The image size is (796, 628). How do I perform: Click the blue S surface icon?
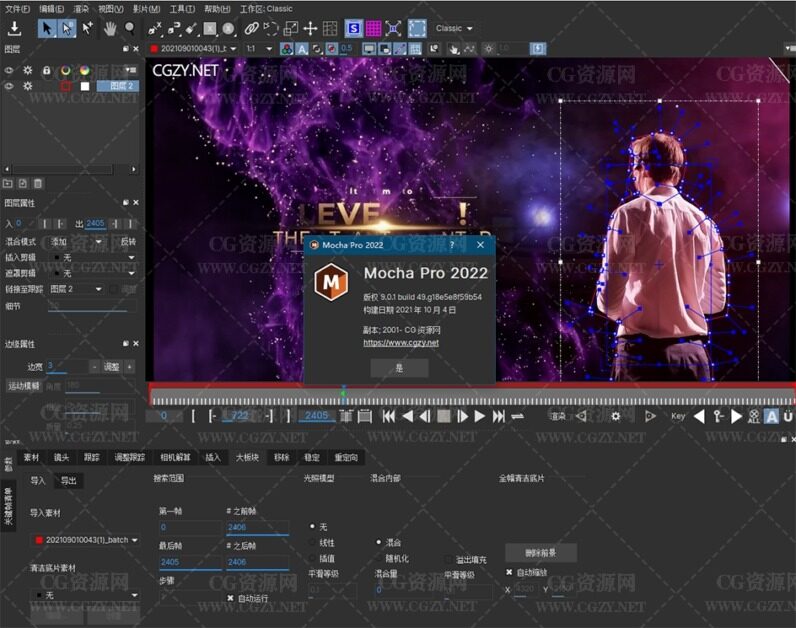pos(353,28)
